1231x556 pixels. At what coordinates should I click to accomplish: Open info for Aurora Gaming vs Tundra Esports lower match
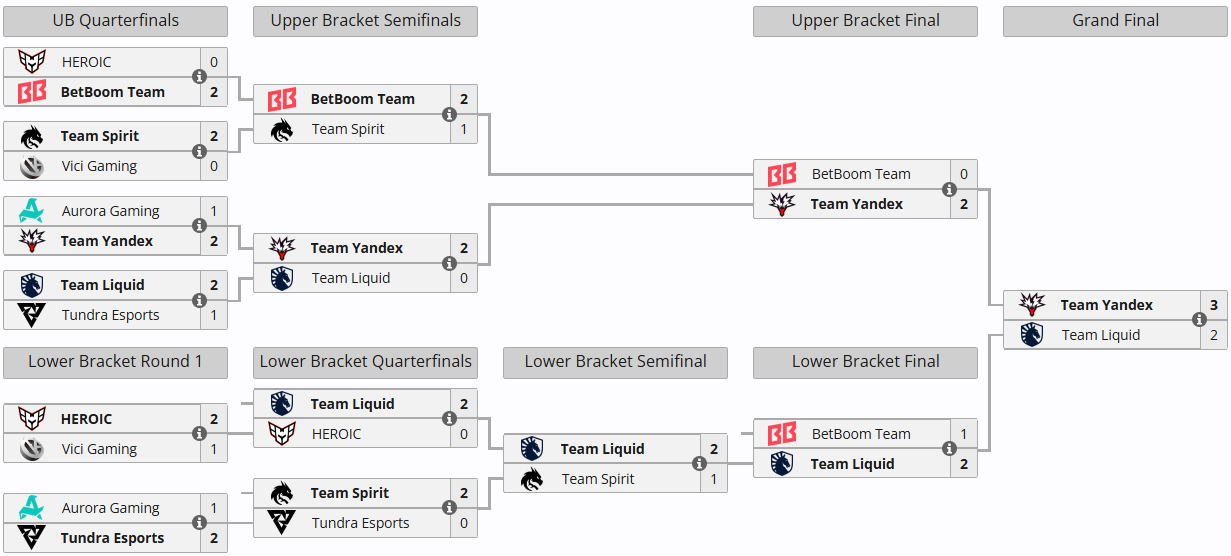click(x=199, y=523)
